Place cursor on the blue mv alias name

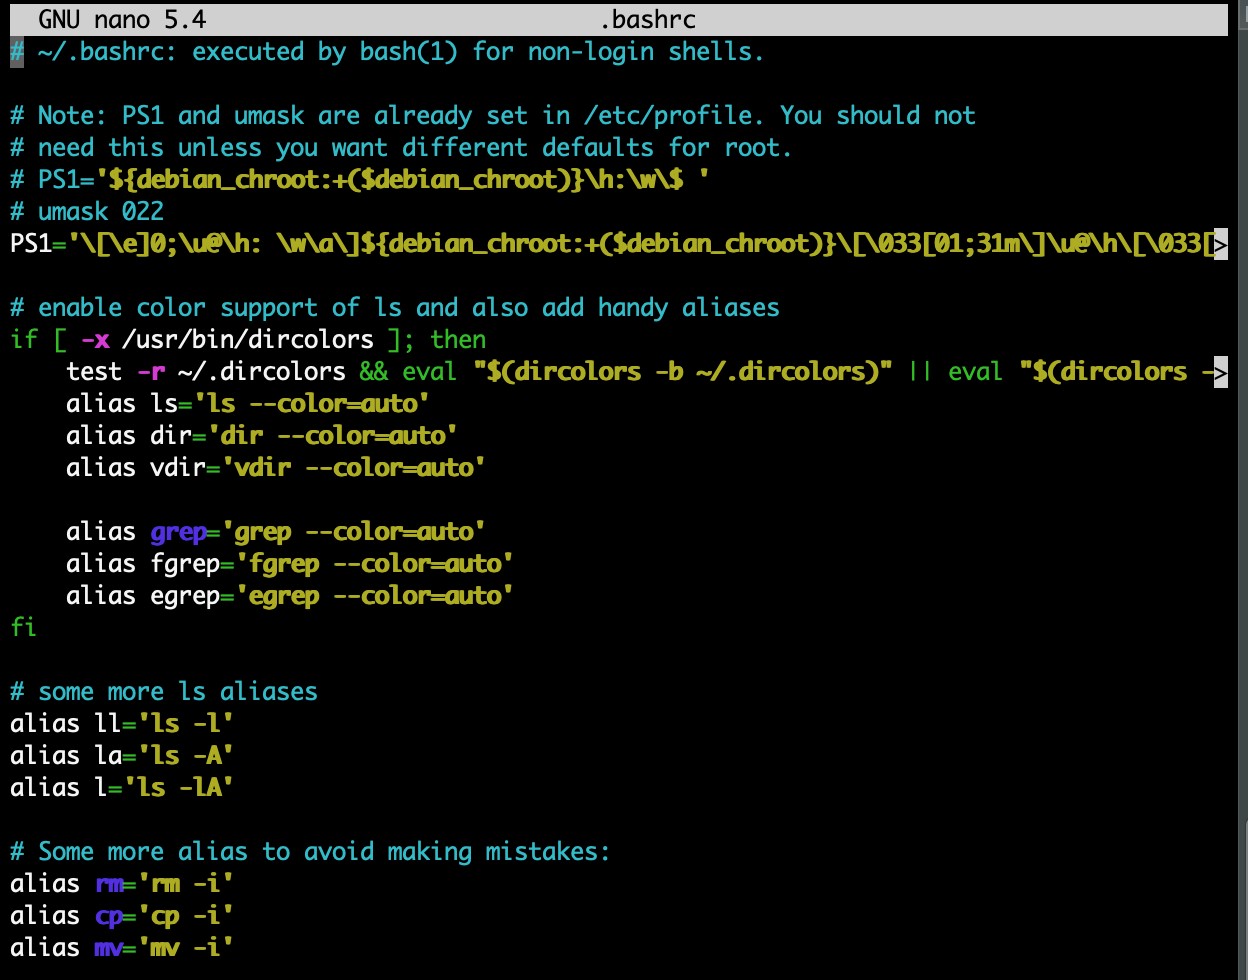[x=108, y=947]
